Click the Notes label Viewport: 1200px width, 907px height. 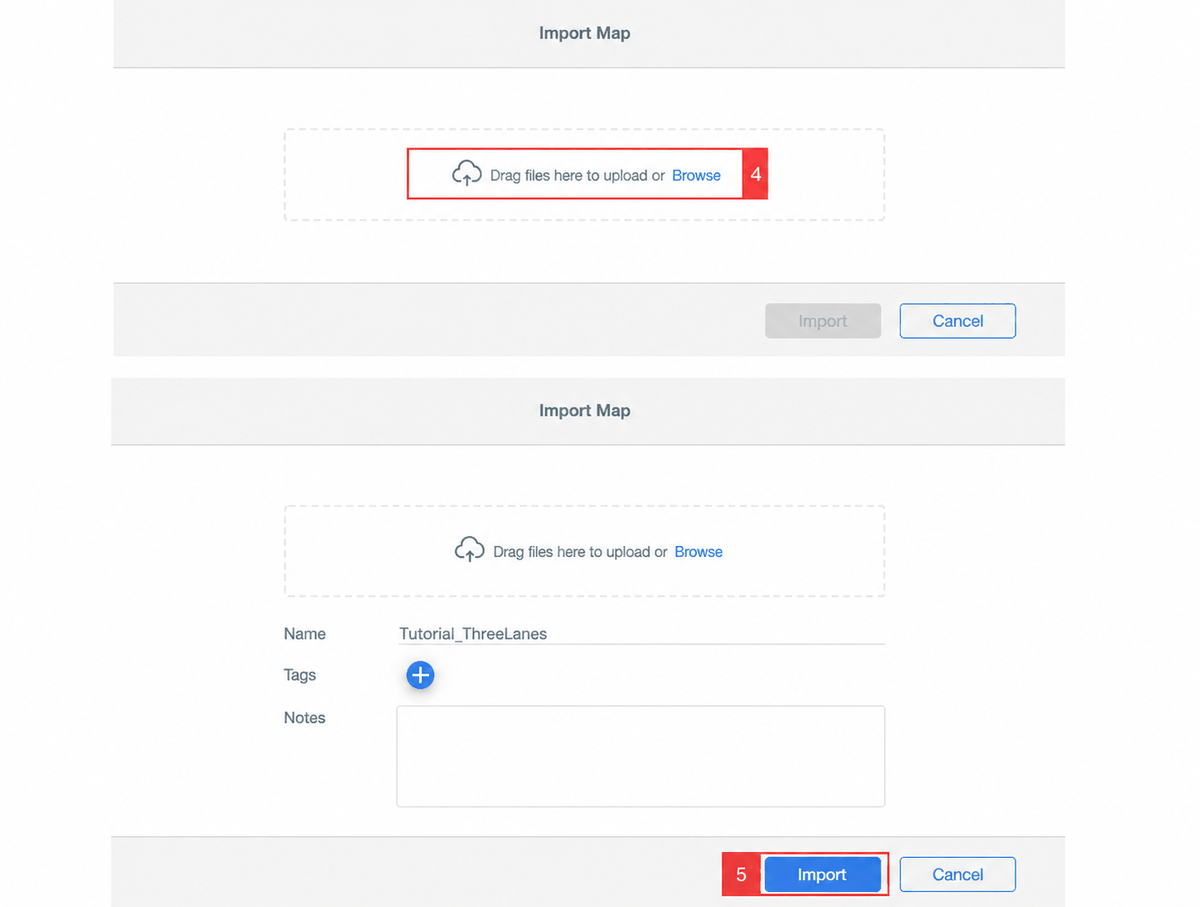pos(305,718)
